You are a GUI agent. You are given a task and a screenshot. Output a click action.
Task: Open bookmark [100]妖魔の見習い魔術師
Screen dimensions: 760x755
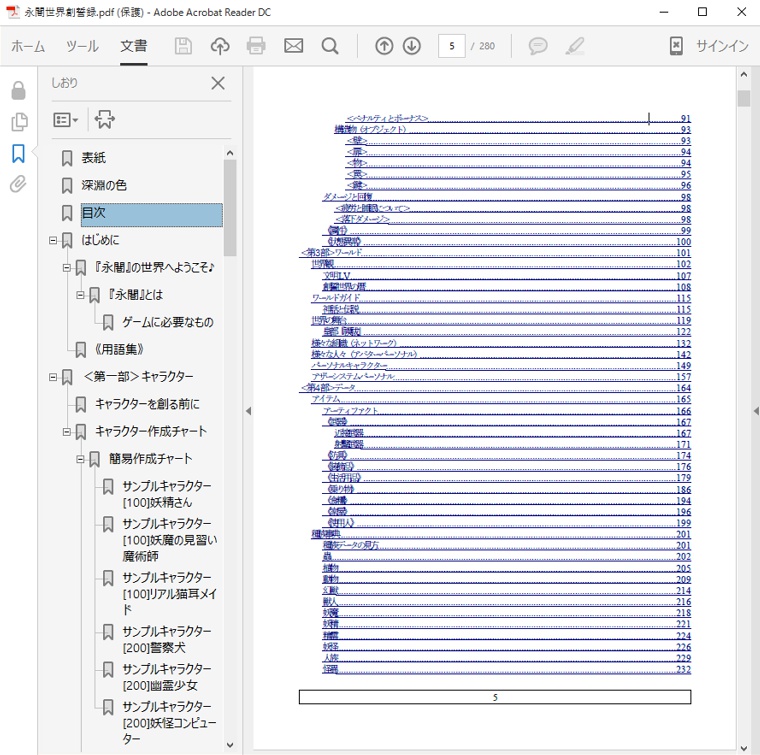(x=170, y=540)
